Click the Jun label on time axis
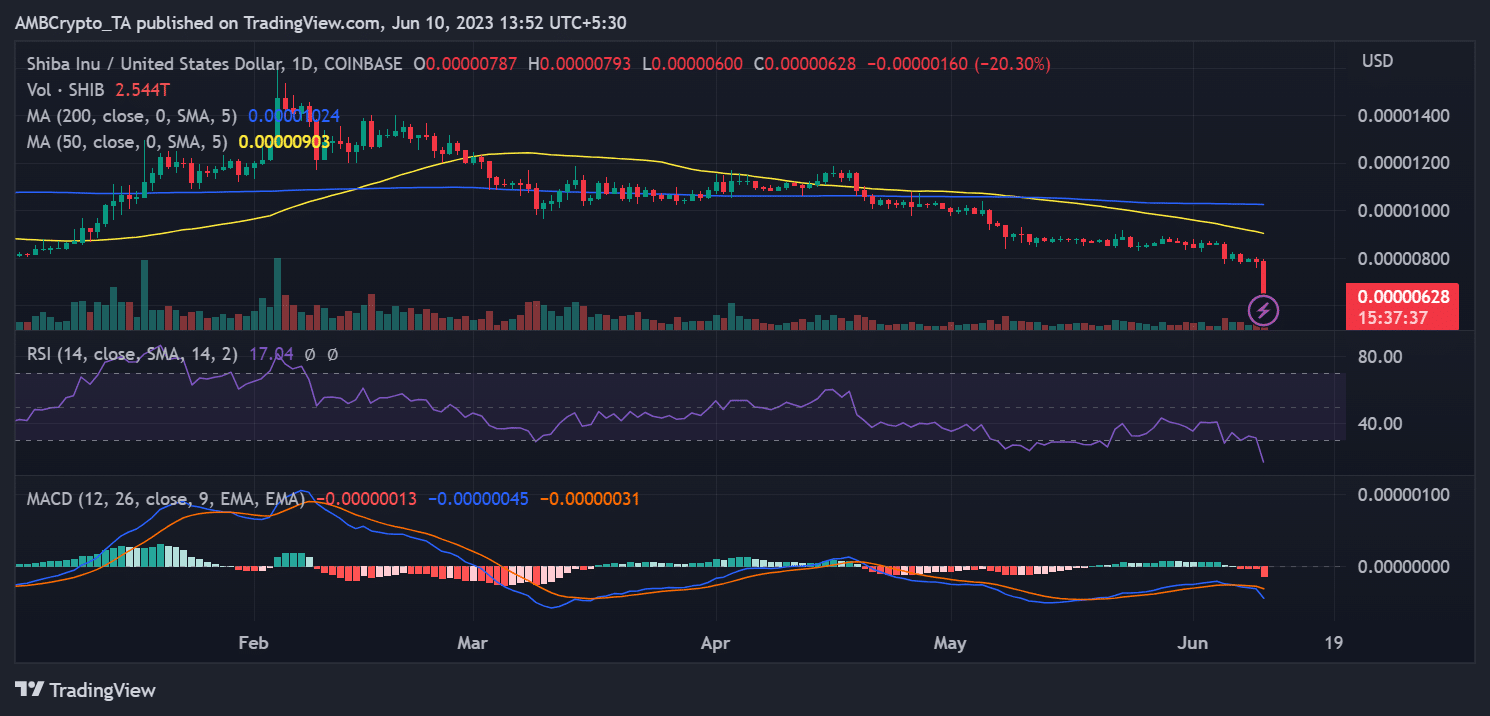Screen dimensions: 1490x716 pyautogui.click(x=1194, y=643)
